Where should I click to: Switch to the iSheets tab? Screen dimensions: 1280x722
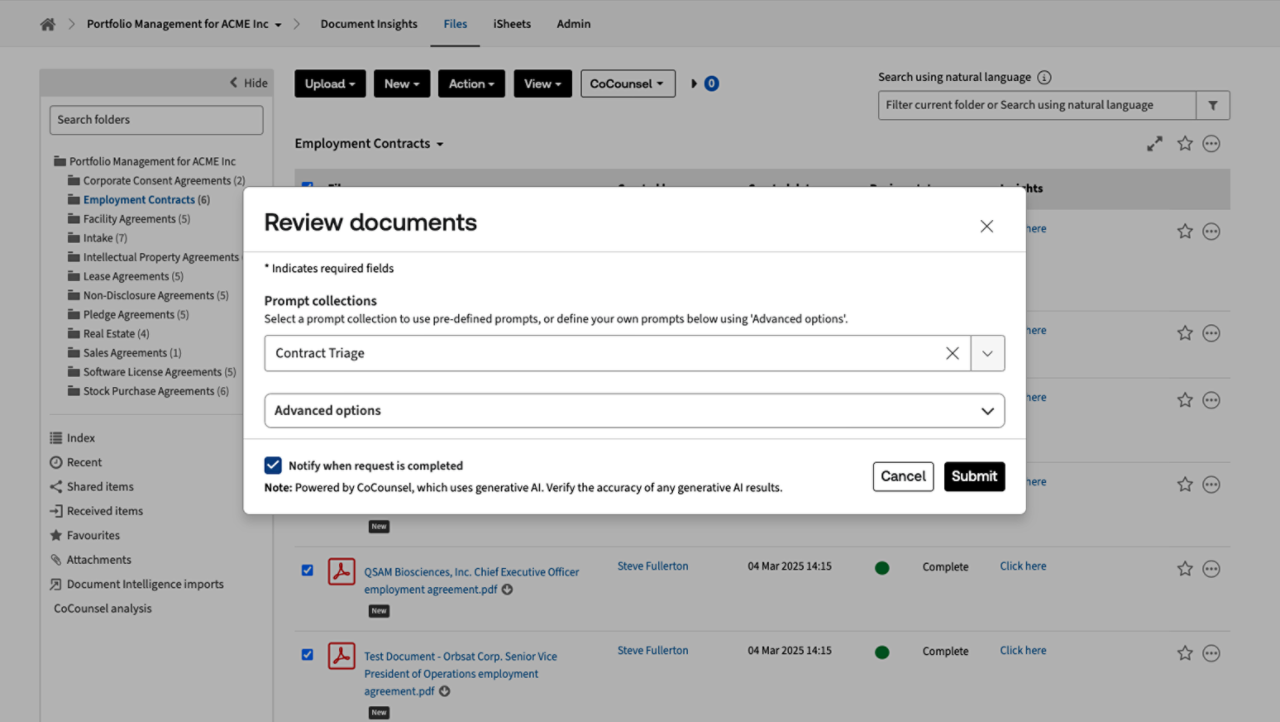pyautogui.click(x=512, y=24)
